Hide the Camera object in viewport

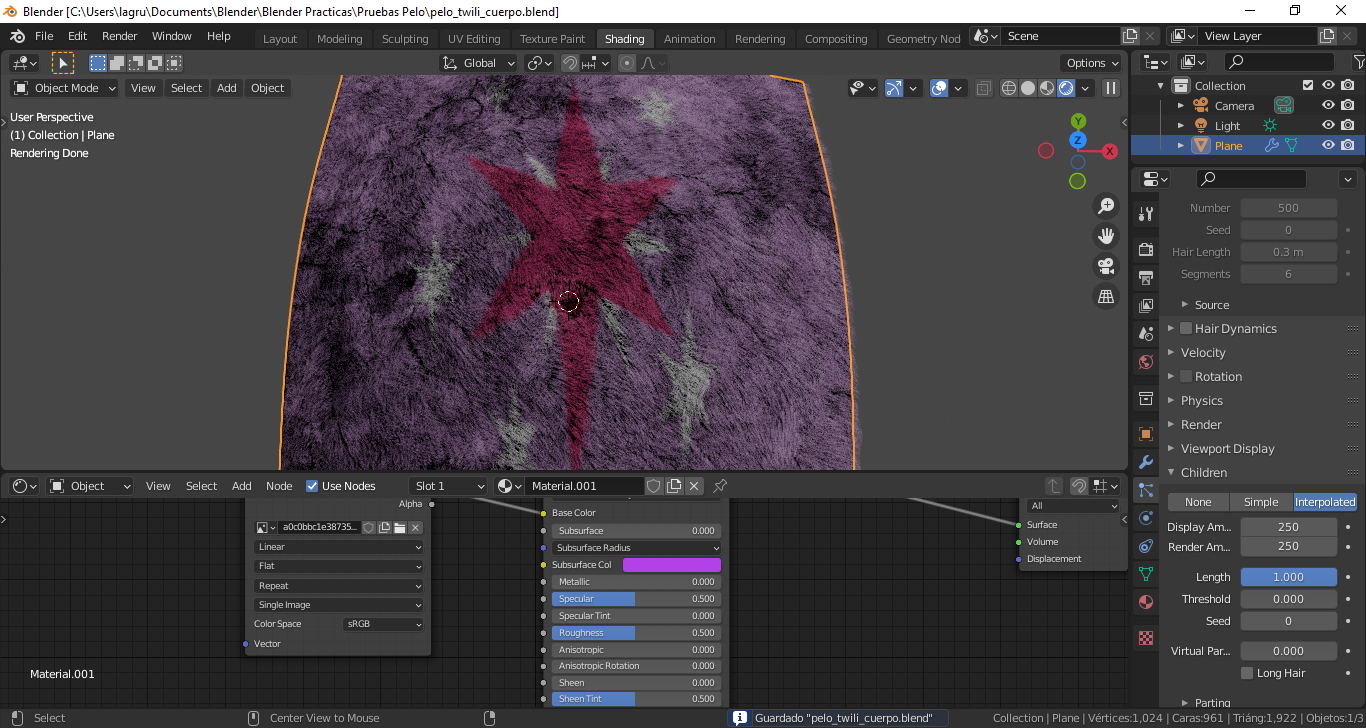coord(1328,105)
